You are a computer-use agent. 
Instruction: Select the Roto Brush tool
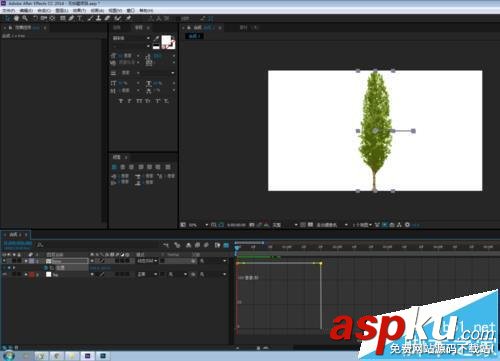(118, 18)
